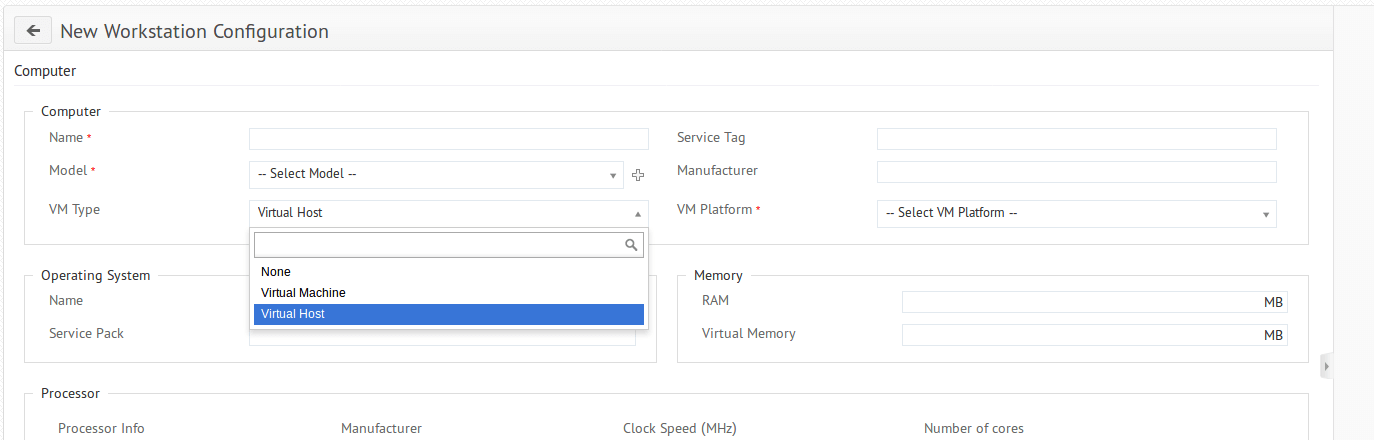Click the Select Model dropdown arrow
Viewport: 1374px width, 440px height.
(x=613, y=176)
